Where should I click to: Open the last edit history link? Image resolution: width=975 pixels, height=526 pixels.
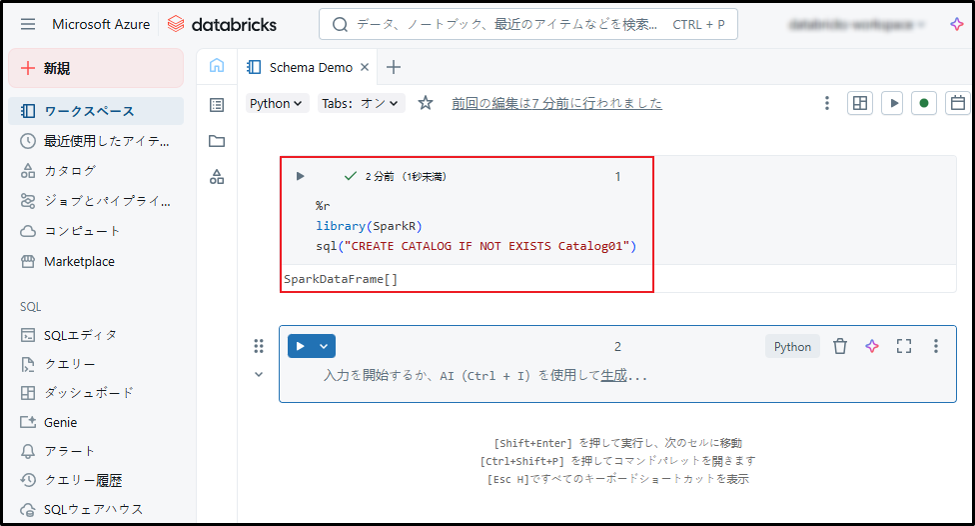coord(556,103)
